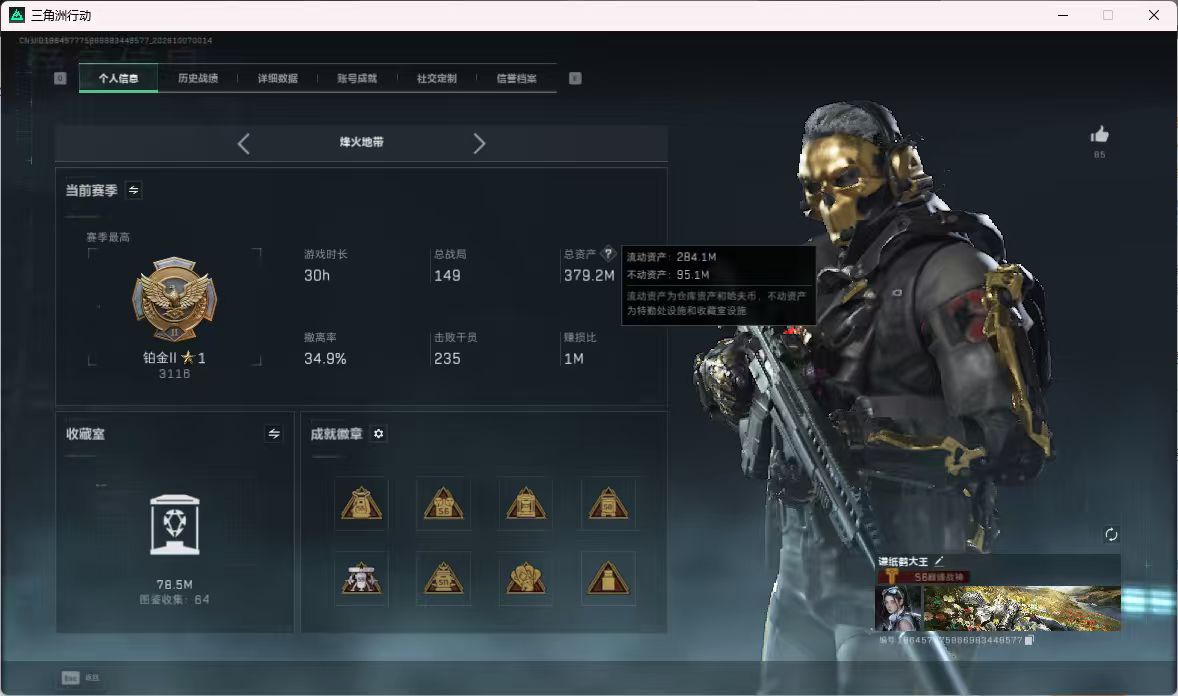The width and height of the screenshot is (1178, 696).
Task: Give a like with the thumbs-up icon
Action: pyautogui.click(x=1099, y=135)
